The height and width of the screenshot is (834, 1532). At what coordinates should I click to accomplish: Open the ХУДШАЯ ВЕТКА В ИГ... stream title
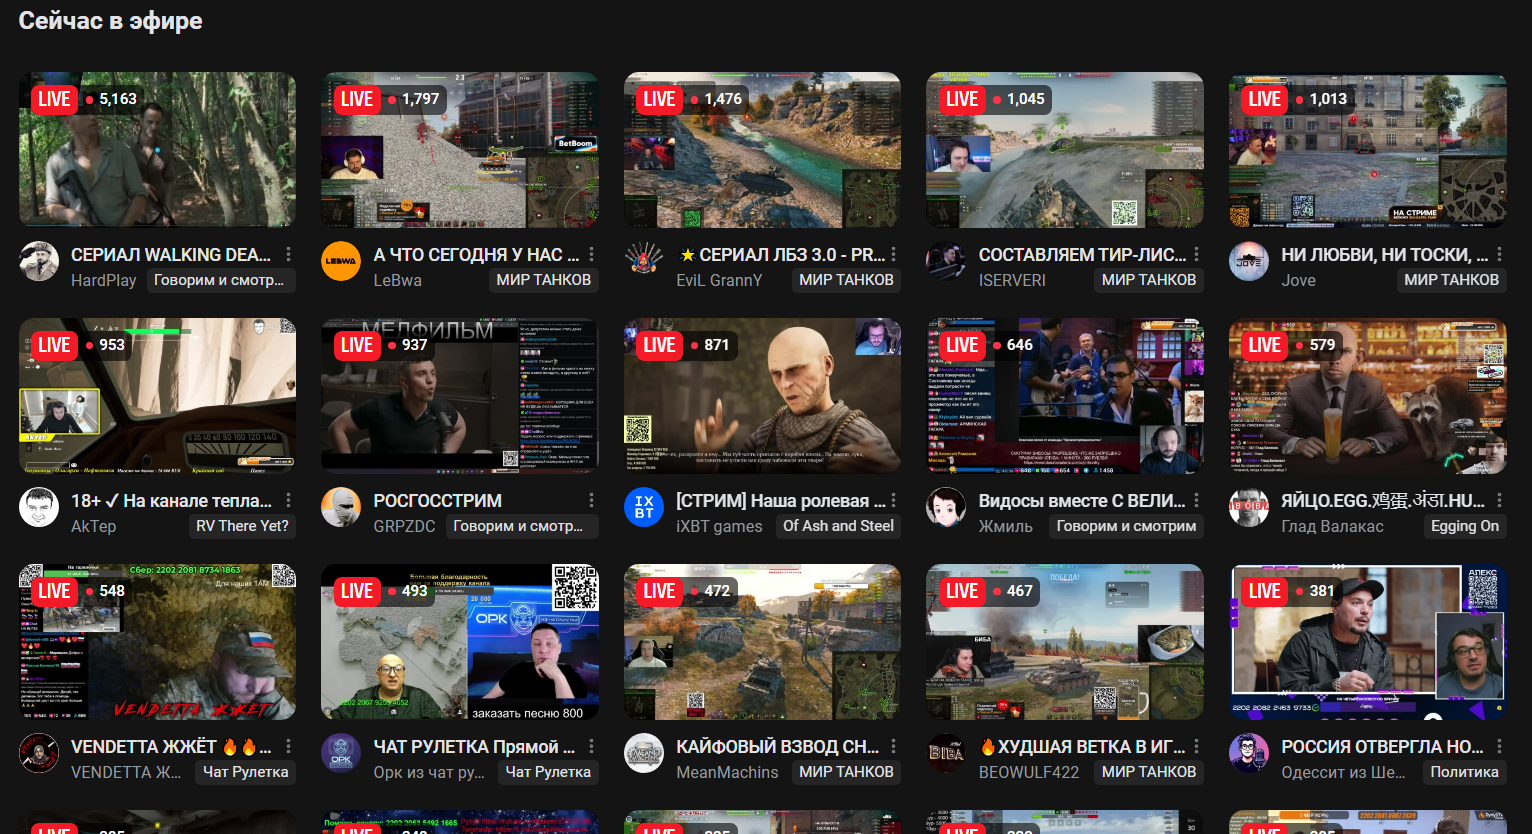[x=1082, y=746]
